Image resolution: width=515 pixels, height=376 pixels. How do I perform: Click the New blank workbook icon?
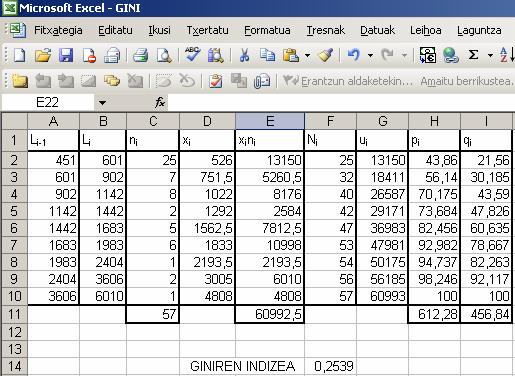click(x=19, y=55)
